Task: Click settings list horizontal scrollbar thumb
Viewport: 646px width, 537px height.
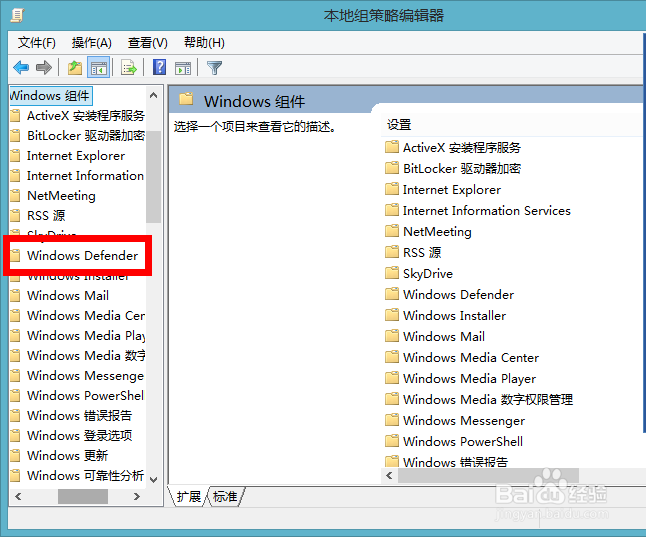Action: [488, 476]
